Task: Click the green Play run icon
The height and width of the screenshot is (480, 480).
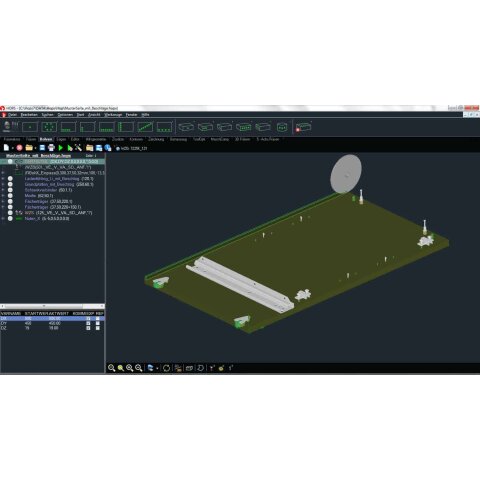Action: [61, 148]
